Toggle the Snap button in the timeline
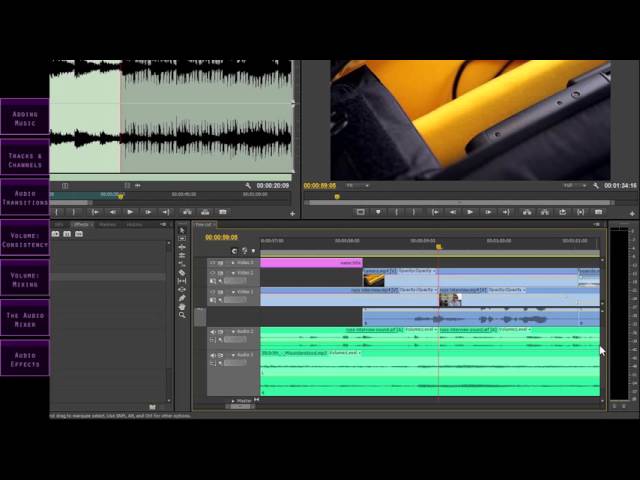 (234, 251)
